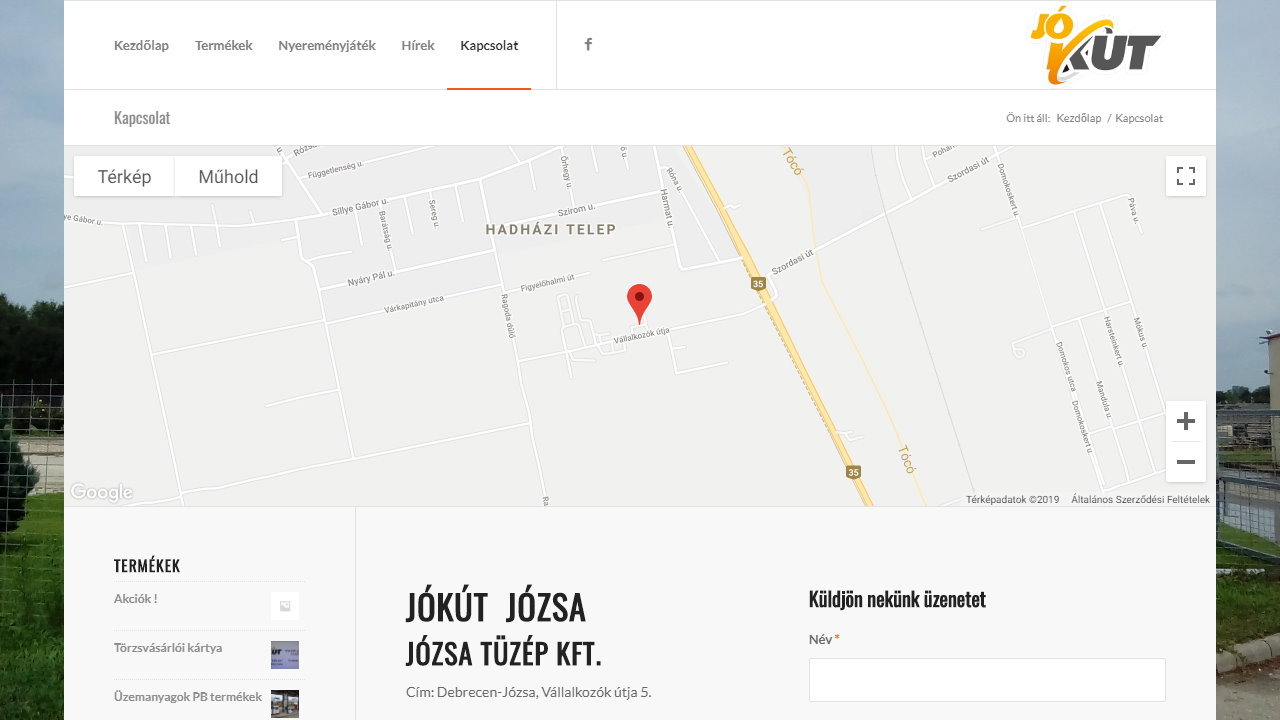Screen dimensions: 1280x720
Task: Click the red location pin marker
Action: 639,303
